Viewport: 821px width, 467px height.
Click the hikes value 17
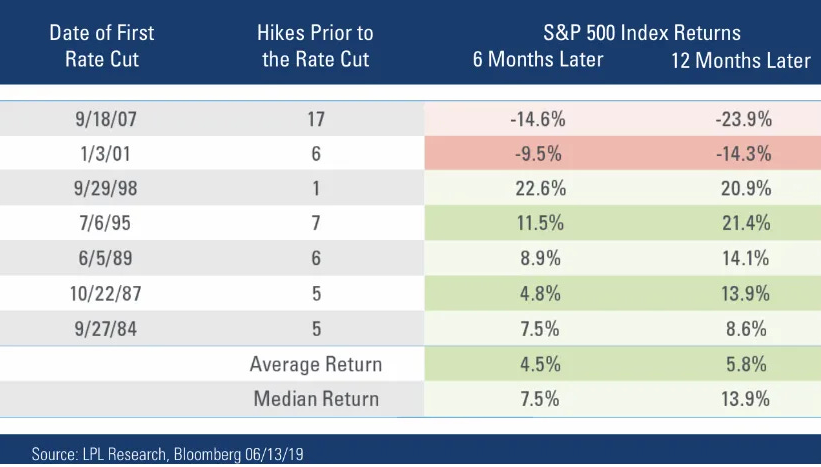click(316, 119)
